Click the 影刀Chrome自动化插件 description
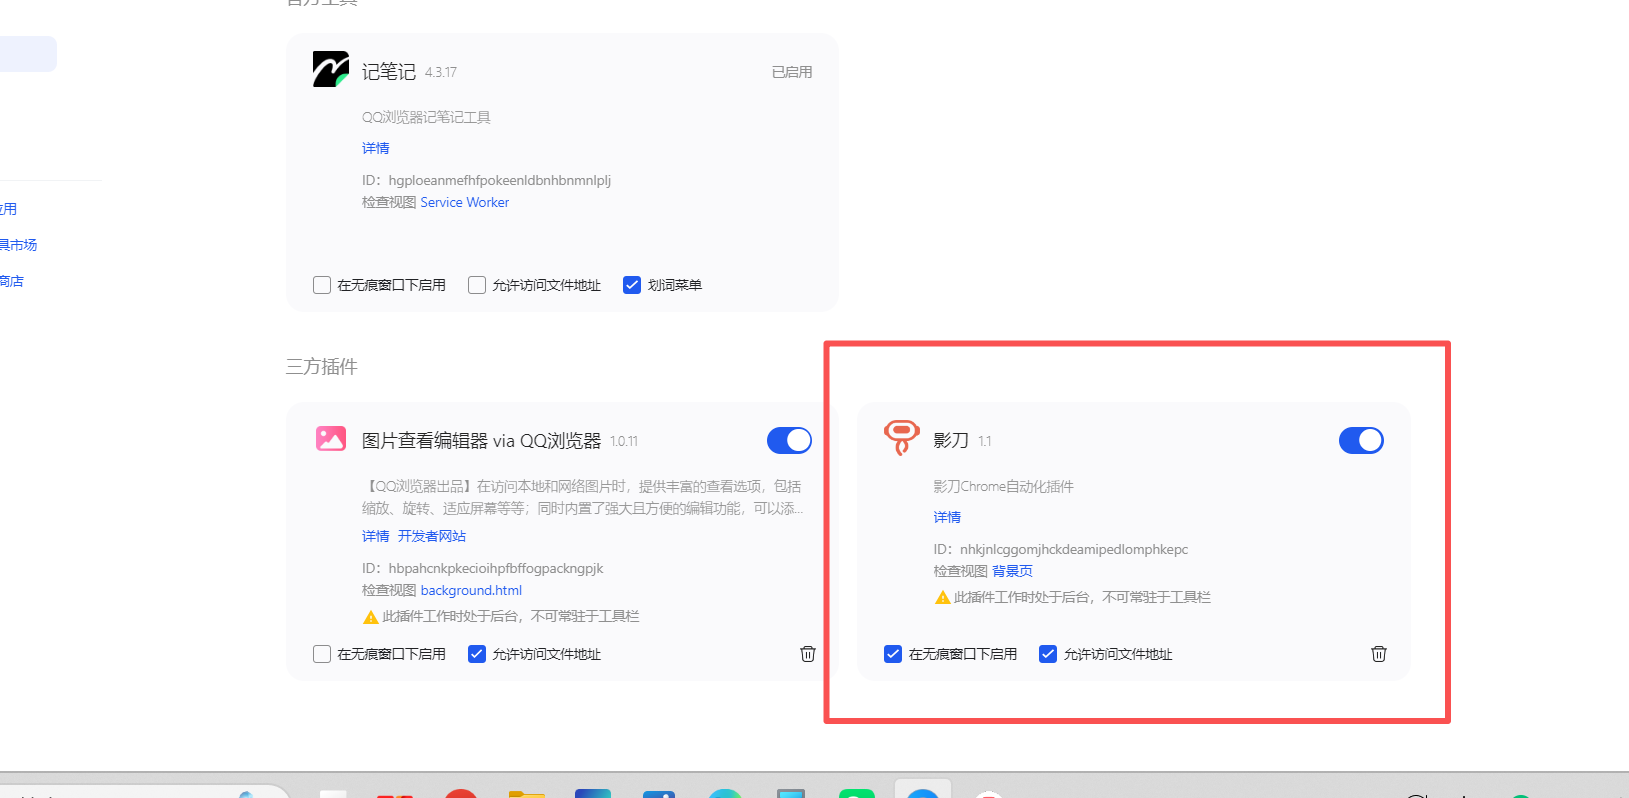This screenshot has width=1629, height=798. point(1003,486)
